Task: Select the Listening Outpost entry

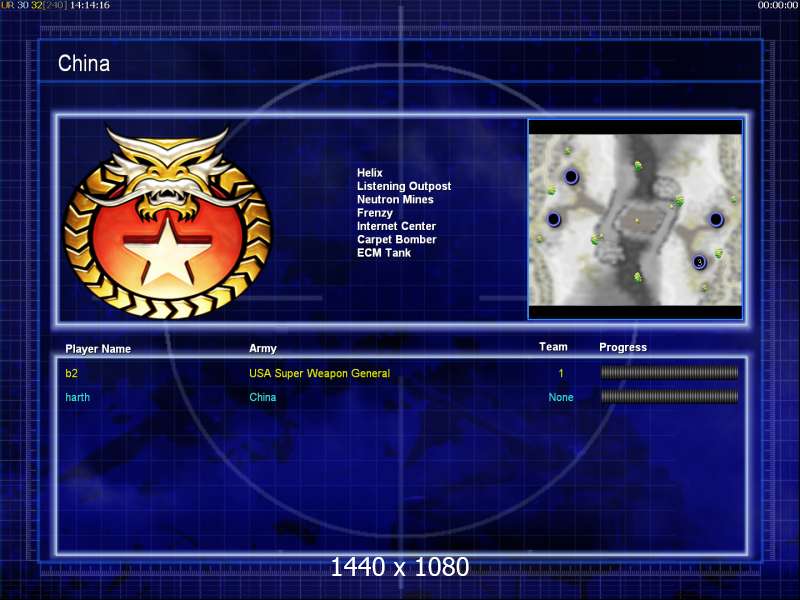Action: 404,186
